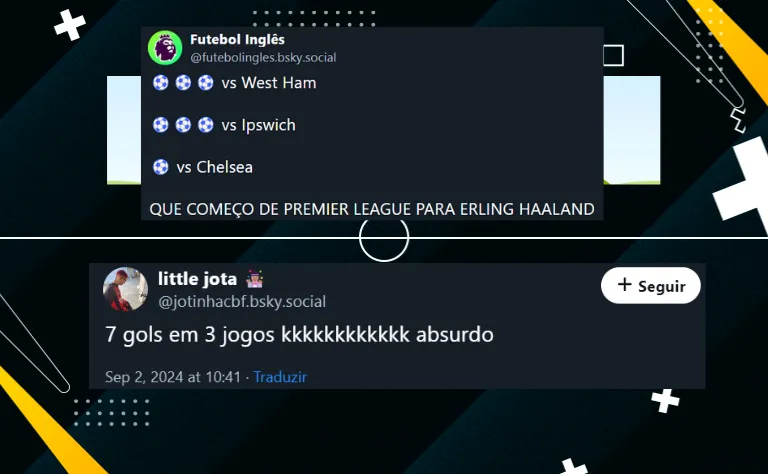
Task: Click the 7 gols em 3 jogos post text
Action: [299, 335]
